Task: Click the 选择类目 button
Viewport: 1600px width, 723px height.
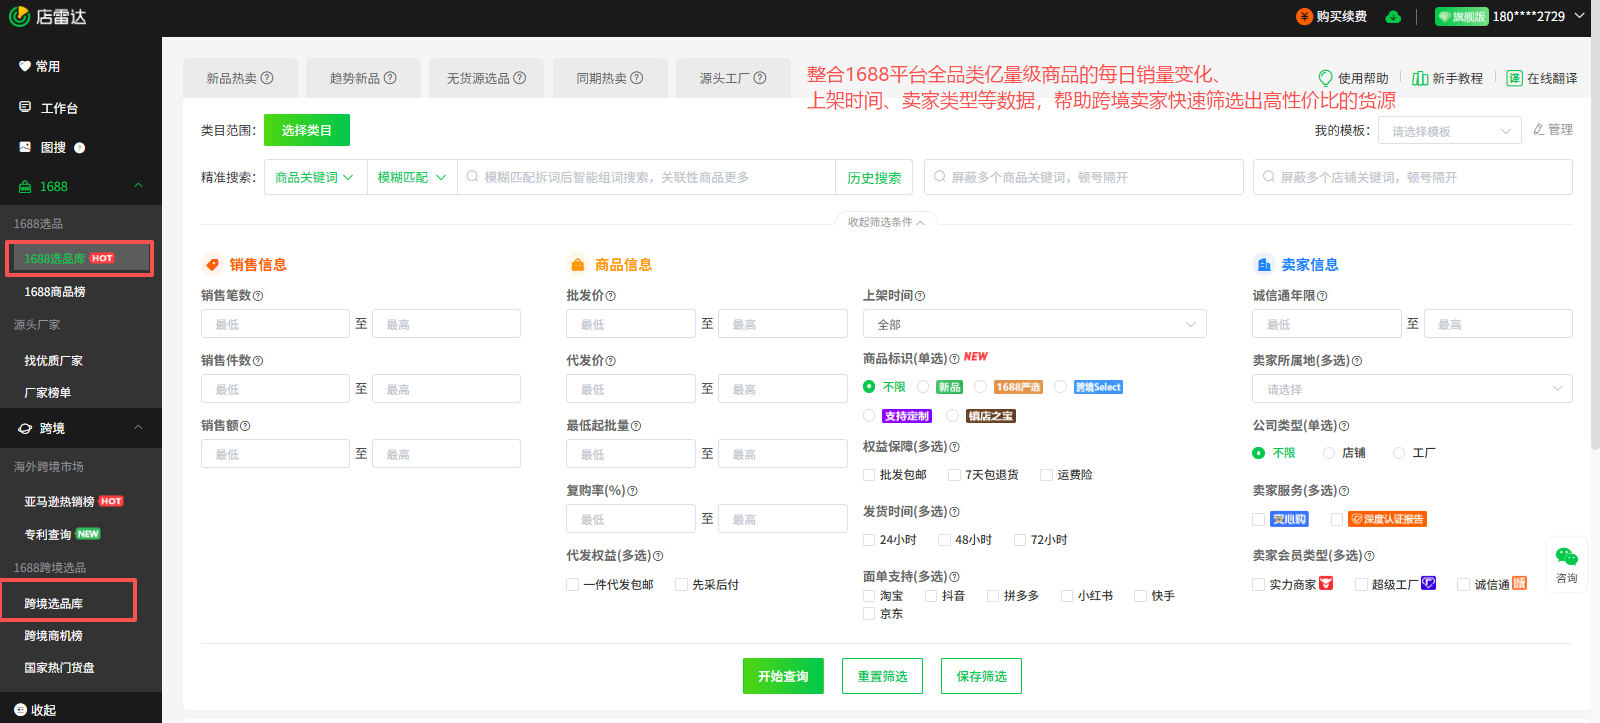Action: (x=306, y=130)
